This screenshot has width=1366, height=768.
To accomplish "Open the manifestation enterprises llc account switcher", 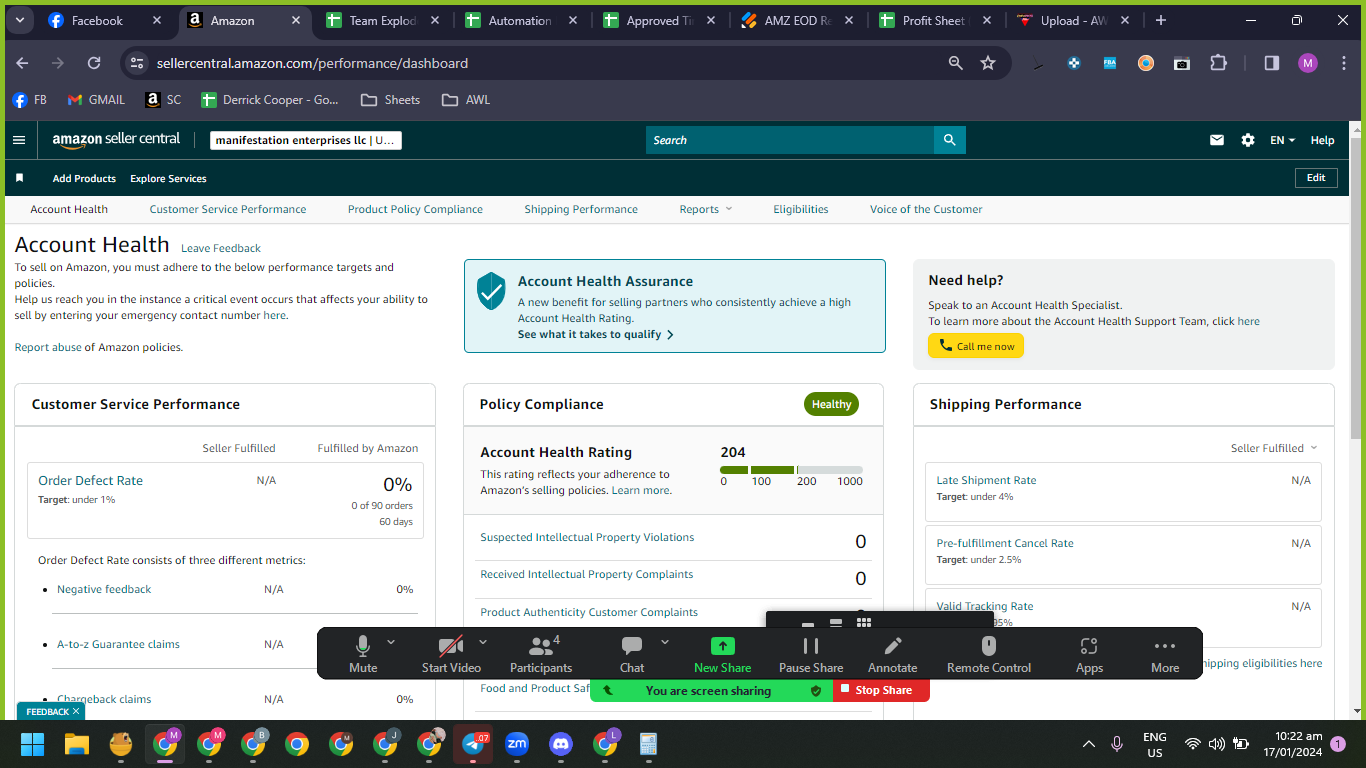I will click(306, 140).
